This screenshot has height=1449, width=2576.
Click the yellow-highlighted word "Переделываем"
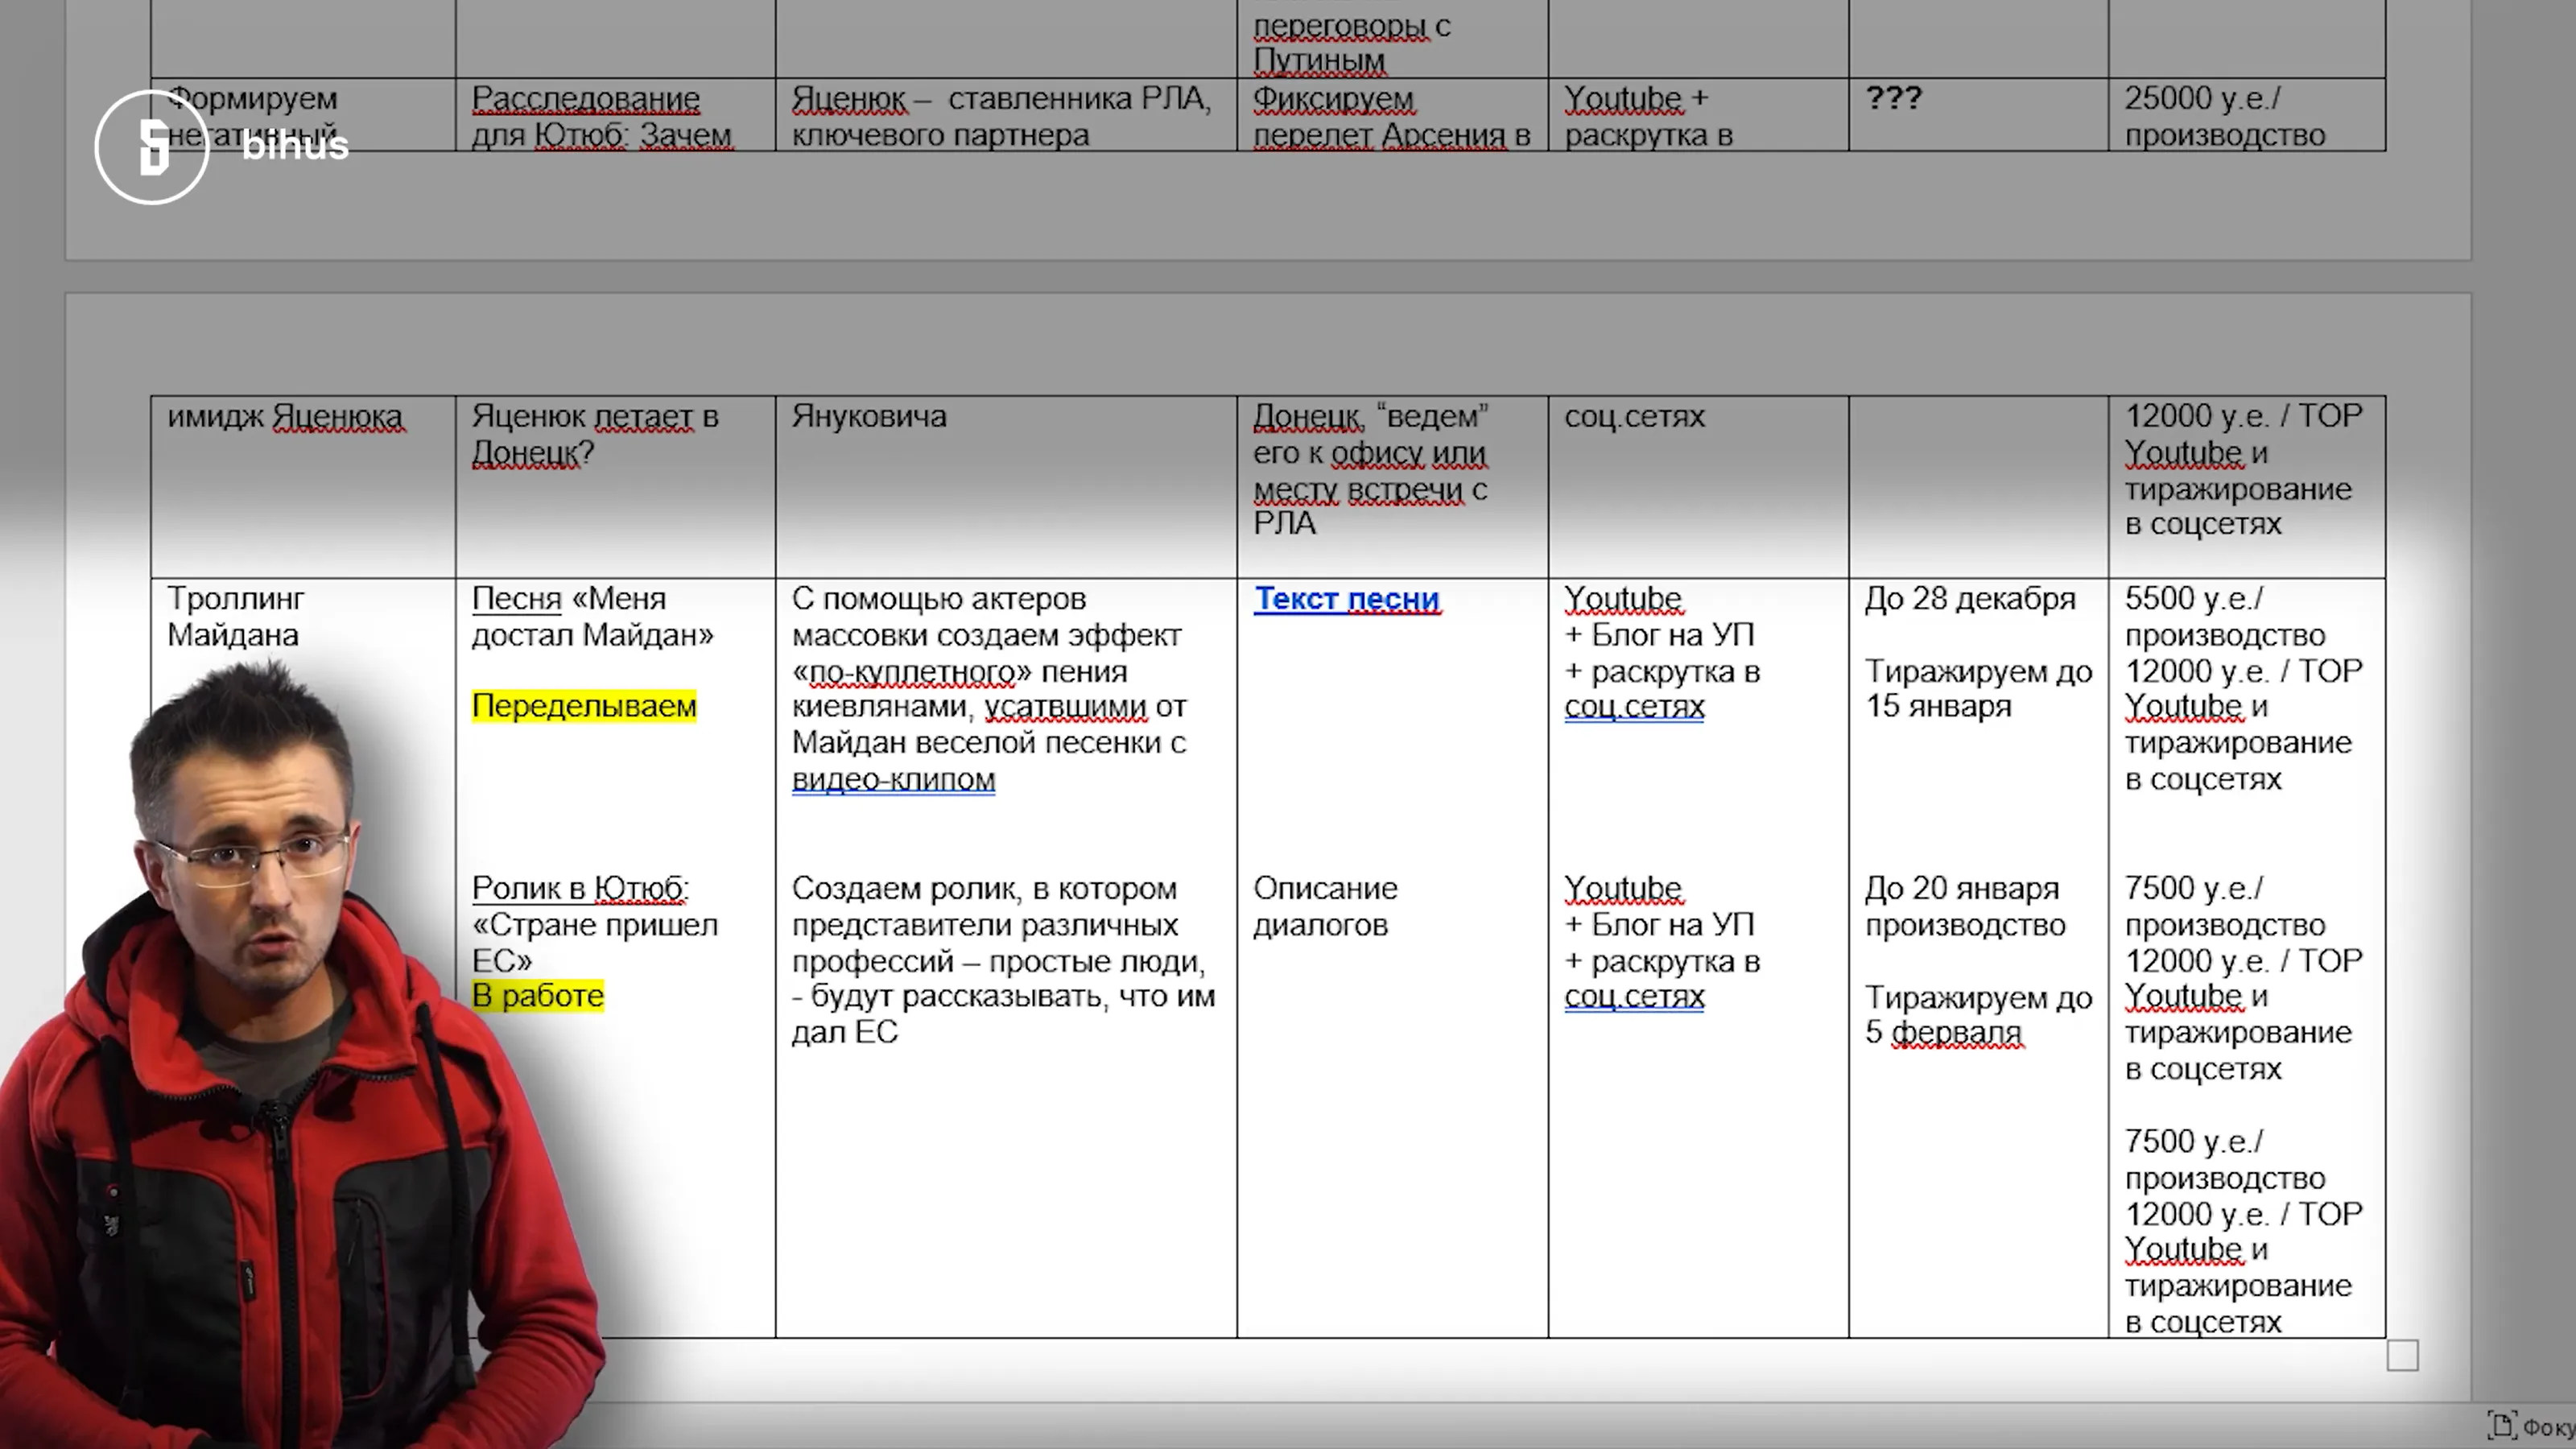[584, 706]
